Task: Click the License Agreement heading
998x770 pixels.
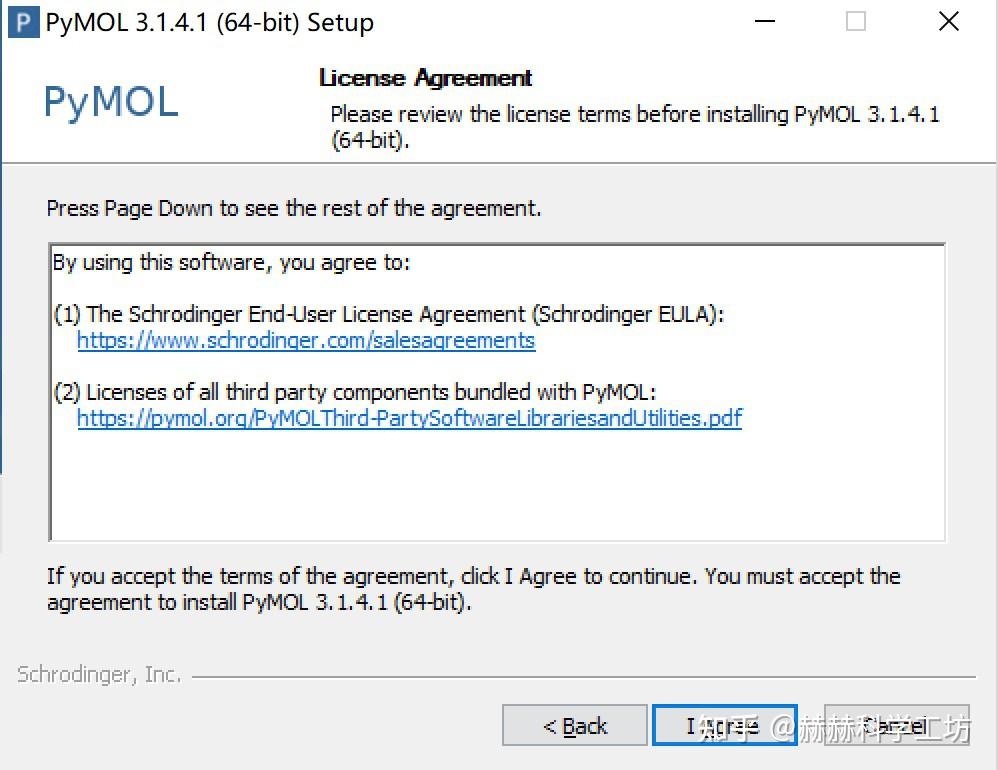Action: pos(425,78)
